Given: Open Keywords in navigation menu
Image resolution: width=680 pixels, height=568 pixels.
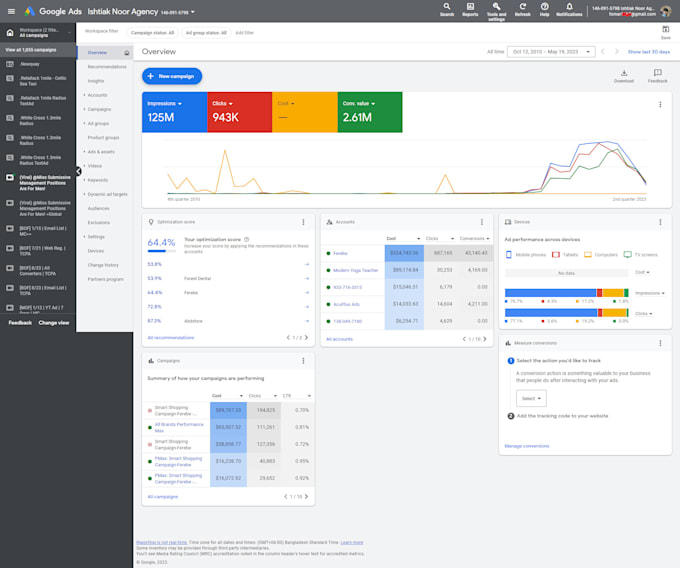Looking at the screenshot, I should click(x=98, y=180).
